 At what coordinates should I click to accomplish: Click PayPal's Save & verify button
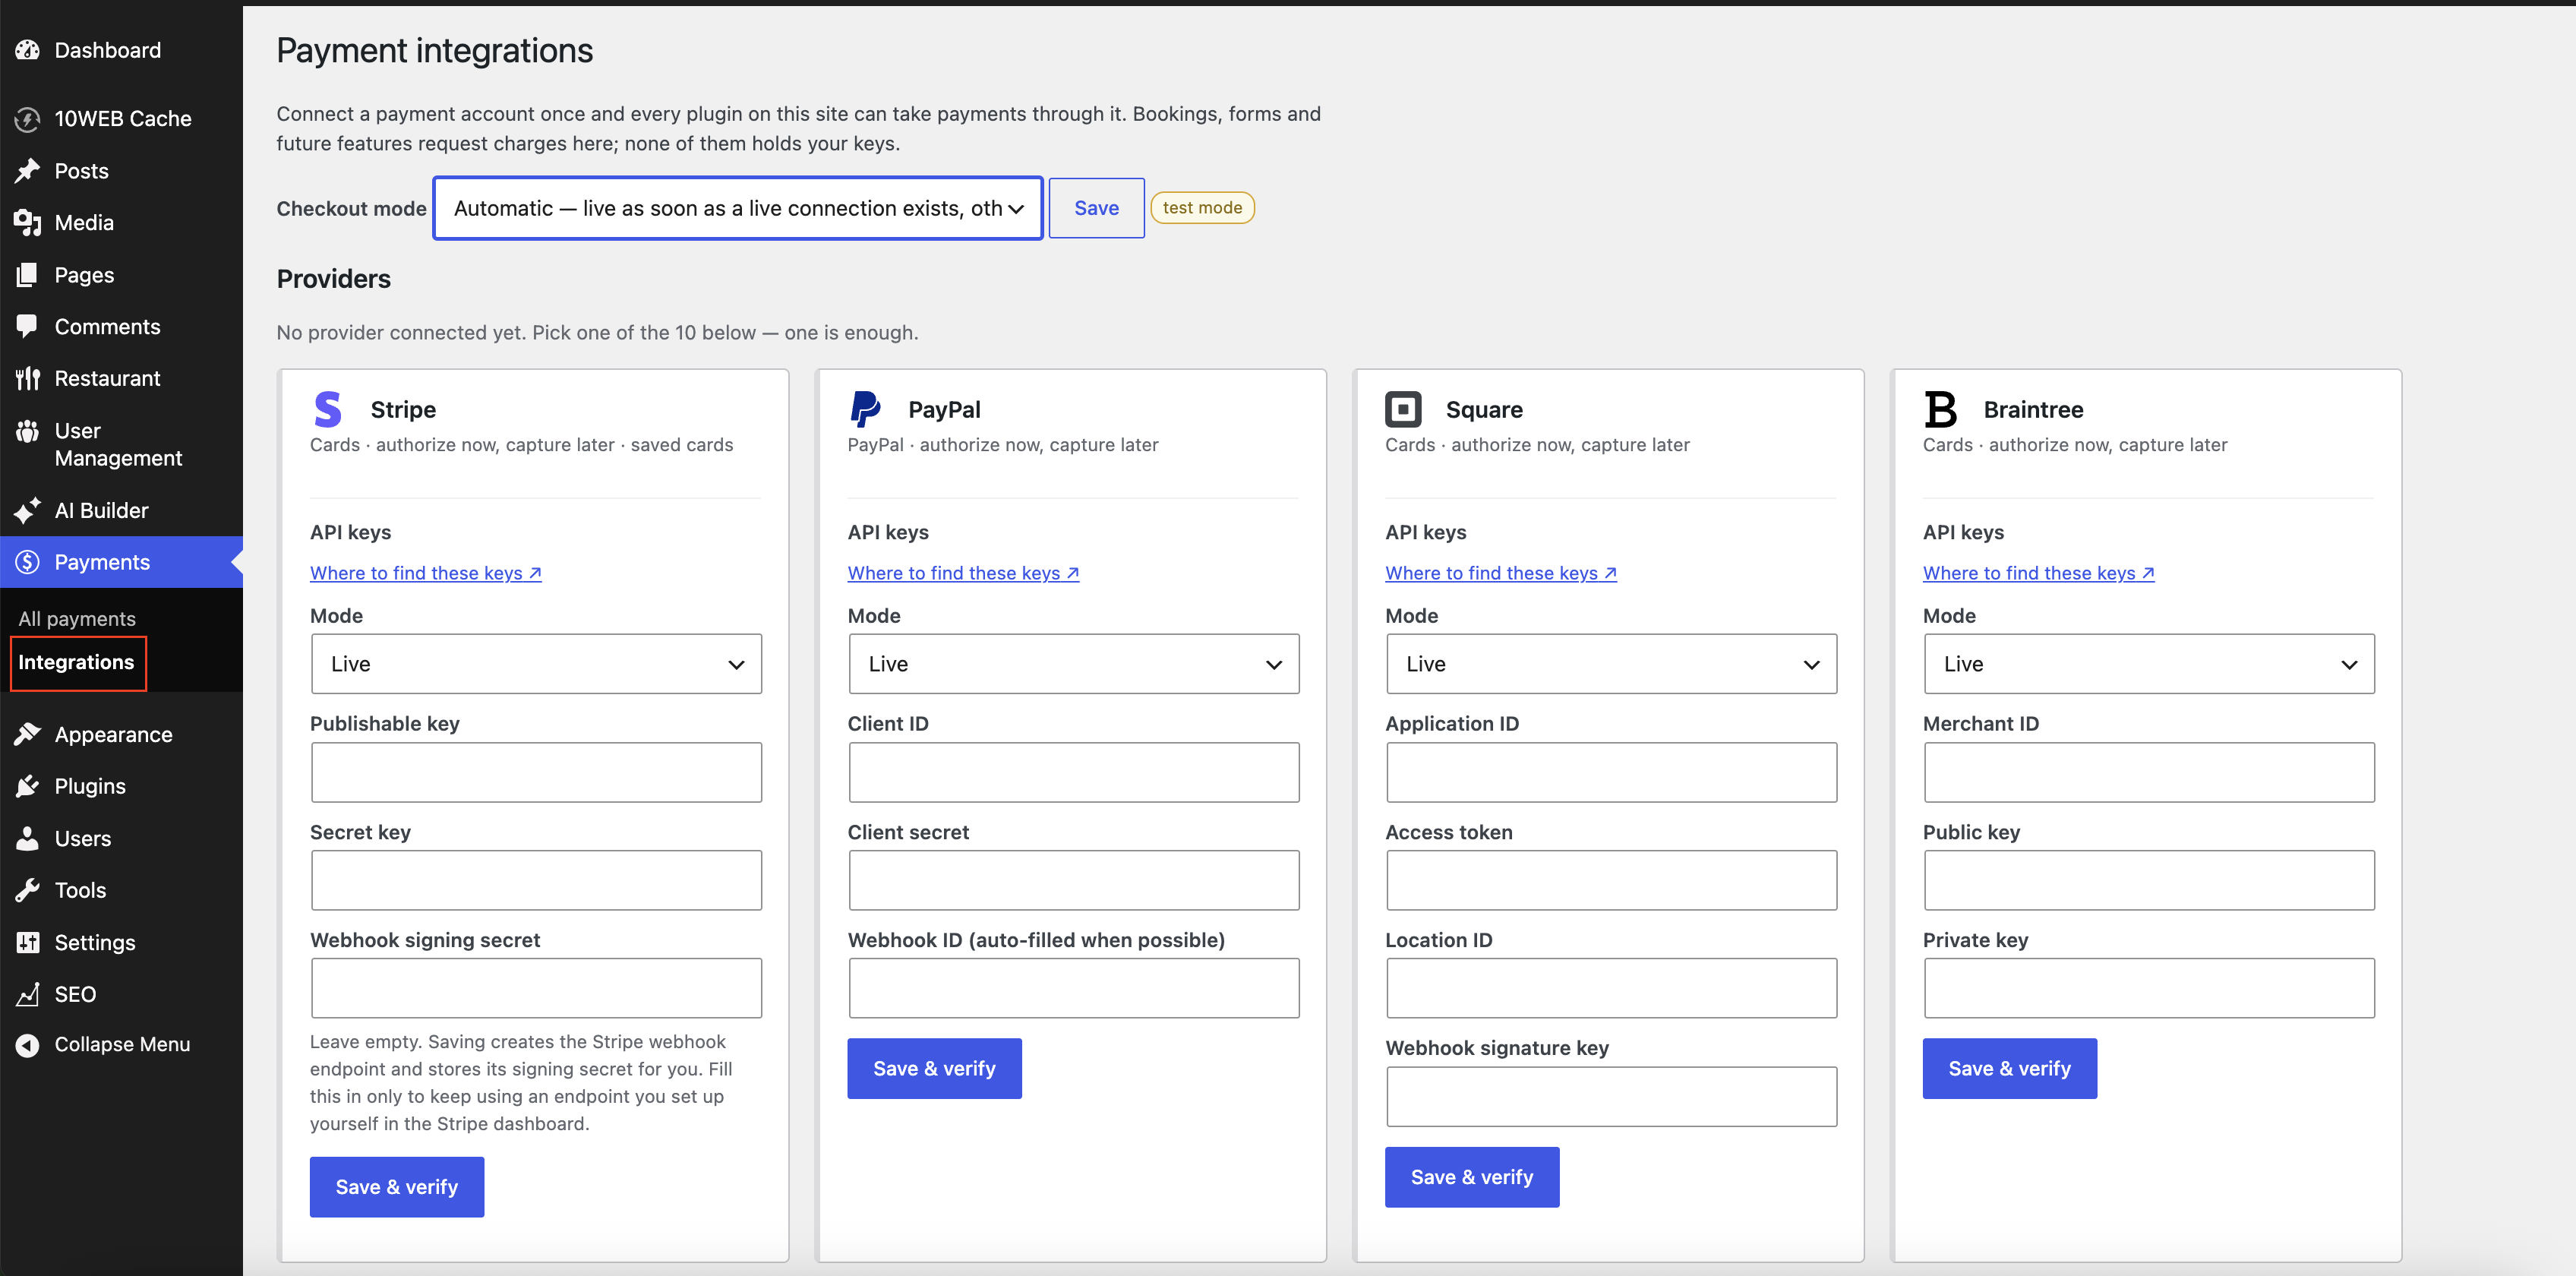pyautogui.click(x=934, y=1068)
